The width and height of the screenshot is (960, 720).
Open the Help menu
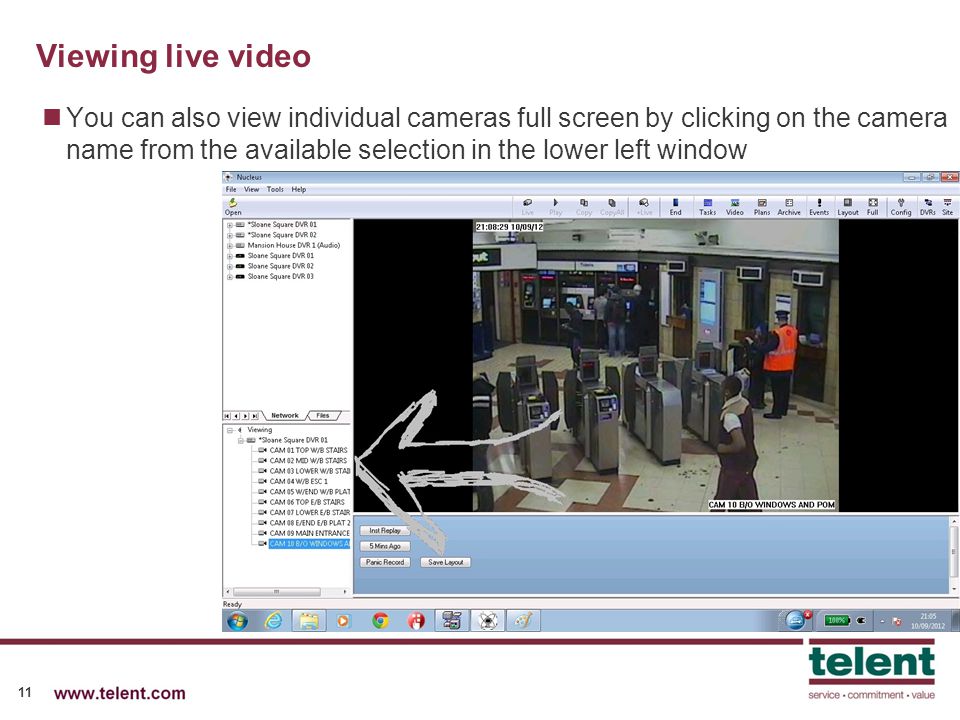(x=299, y=190)
